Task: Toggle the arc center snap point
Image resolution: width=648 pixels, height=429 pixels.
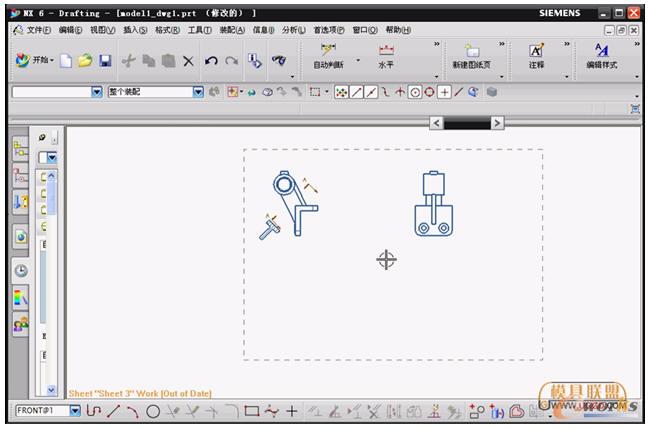Action: [x=414, y=92]
